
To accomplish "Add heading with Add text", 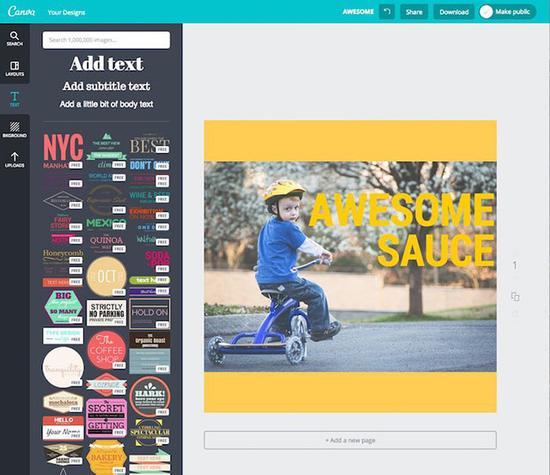I will (x=106, y=64).
